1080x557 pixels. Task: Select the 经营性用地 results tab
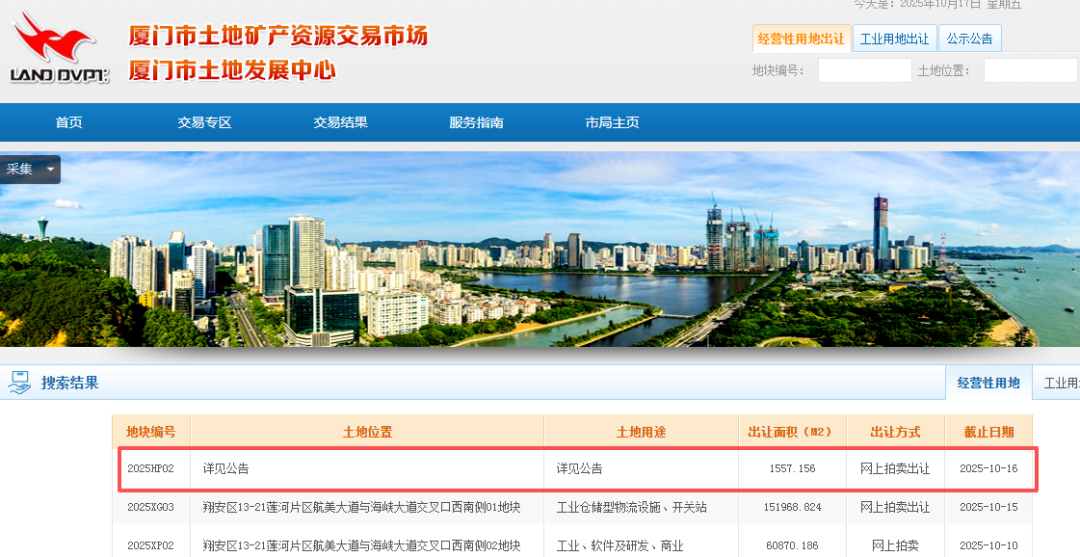(988, 382)
